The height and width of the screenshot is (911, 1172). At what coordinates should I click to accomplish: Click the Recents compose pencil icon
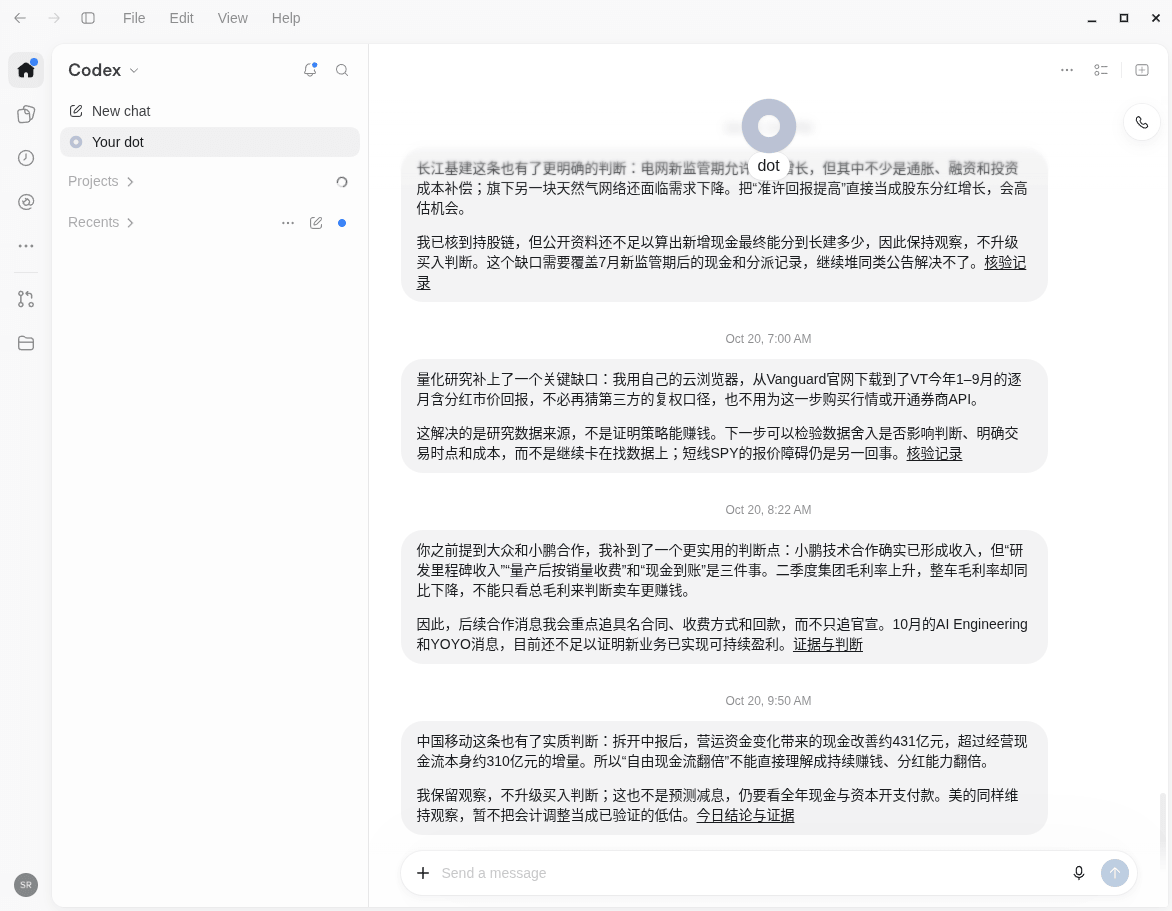coord(316,223)
